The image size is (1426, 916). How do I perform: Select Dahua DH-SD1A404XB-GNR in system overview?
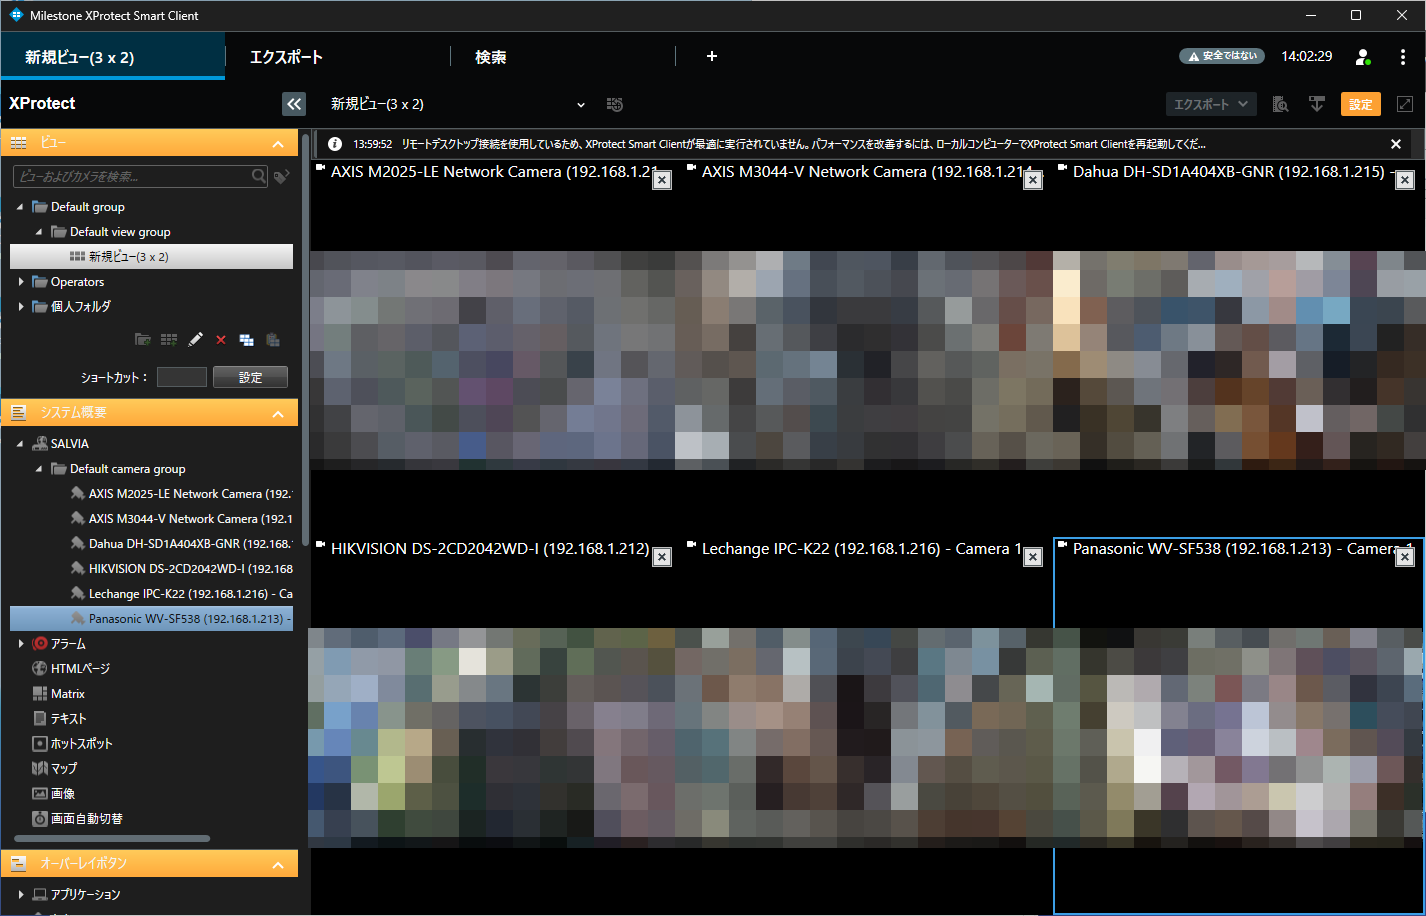tap(181, 544)
